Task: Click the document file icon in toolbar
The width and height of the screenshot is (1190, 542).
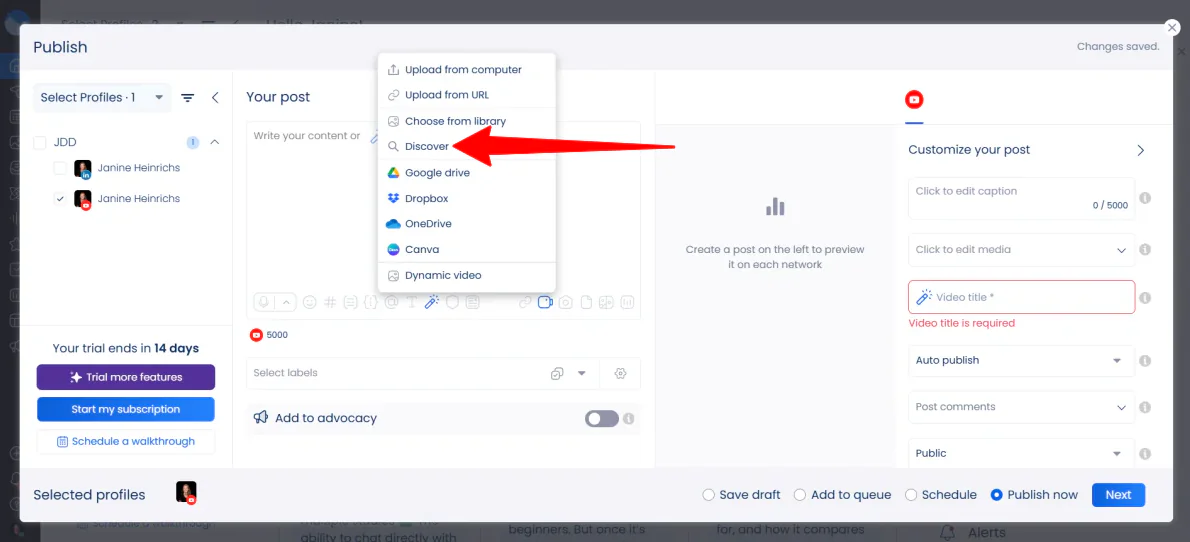Action: pos(586,302)
